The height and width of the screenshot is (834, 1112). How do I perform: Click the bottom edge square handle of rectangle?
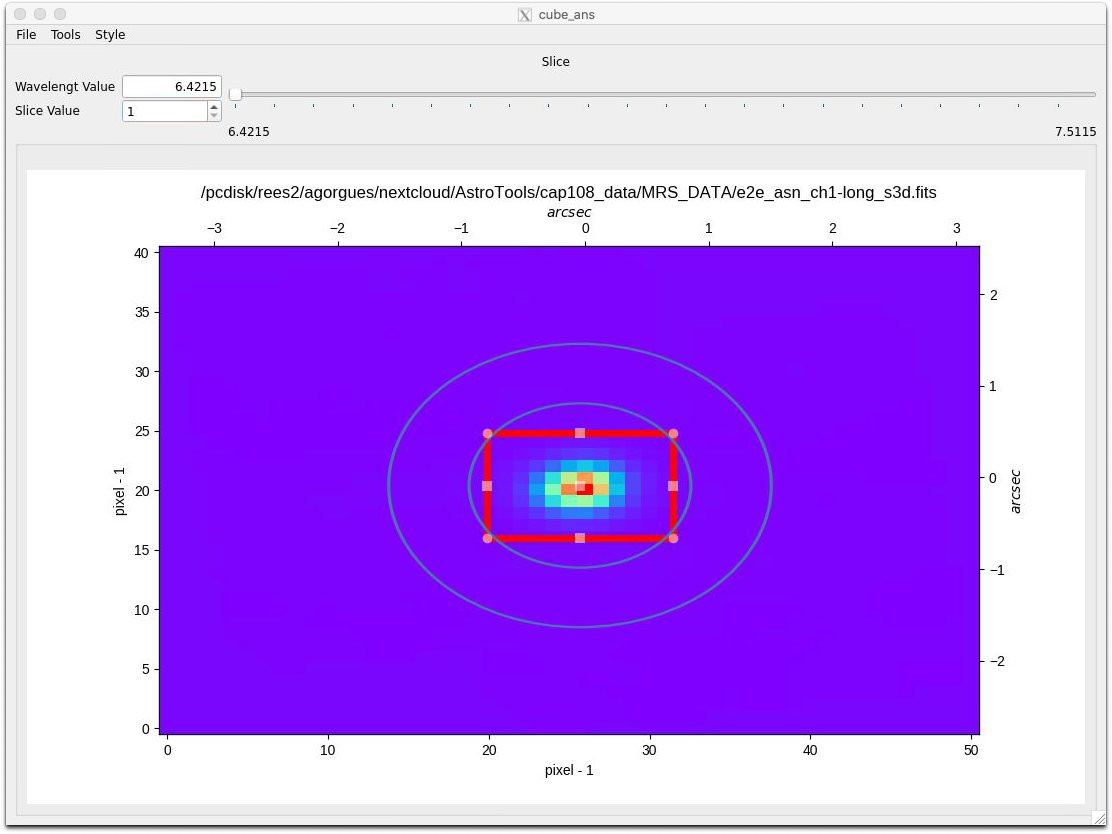click(x=580, y=538)
